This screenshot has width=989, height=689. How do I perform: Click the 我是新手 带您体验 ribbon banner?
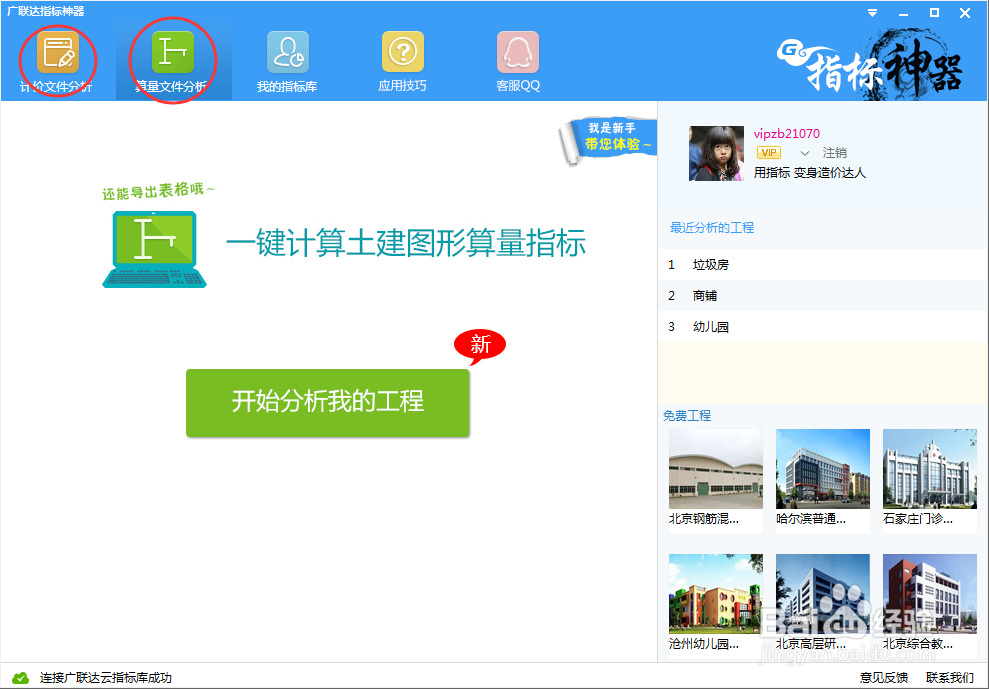609,139
